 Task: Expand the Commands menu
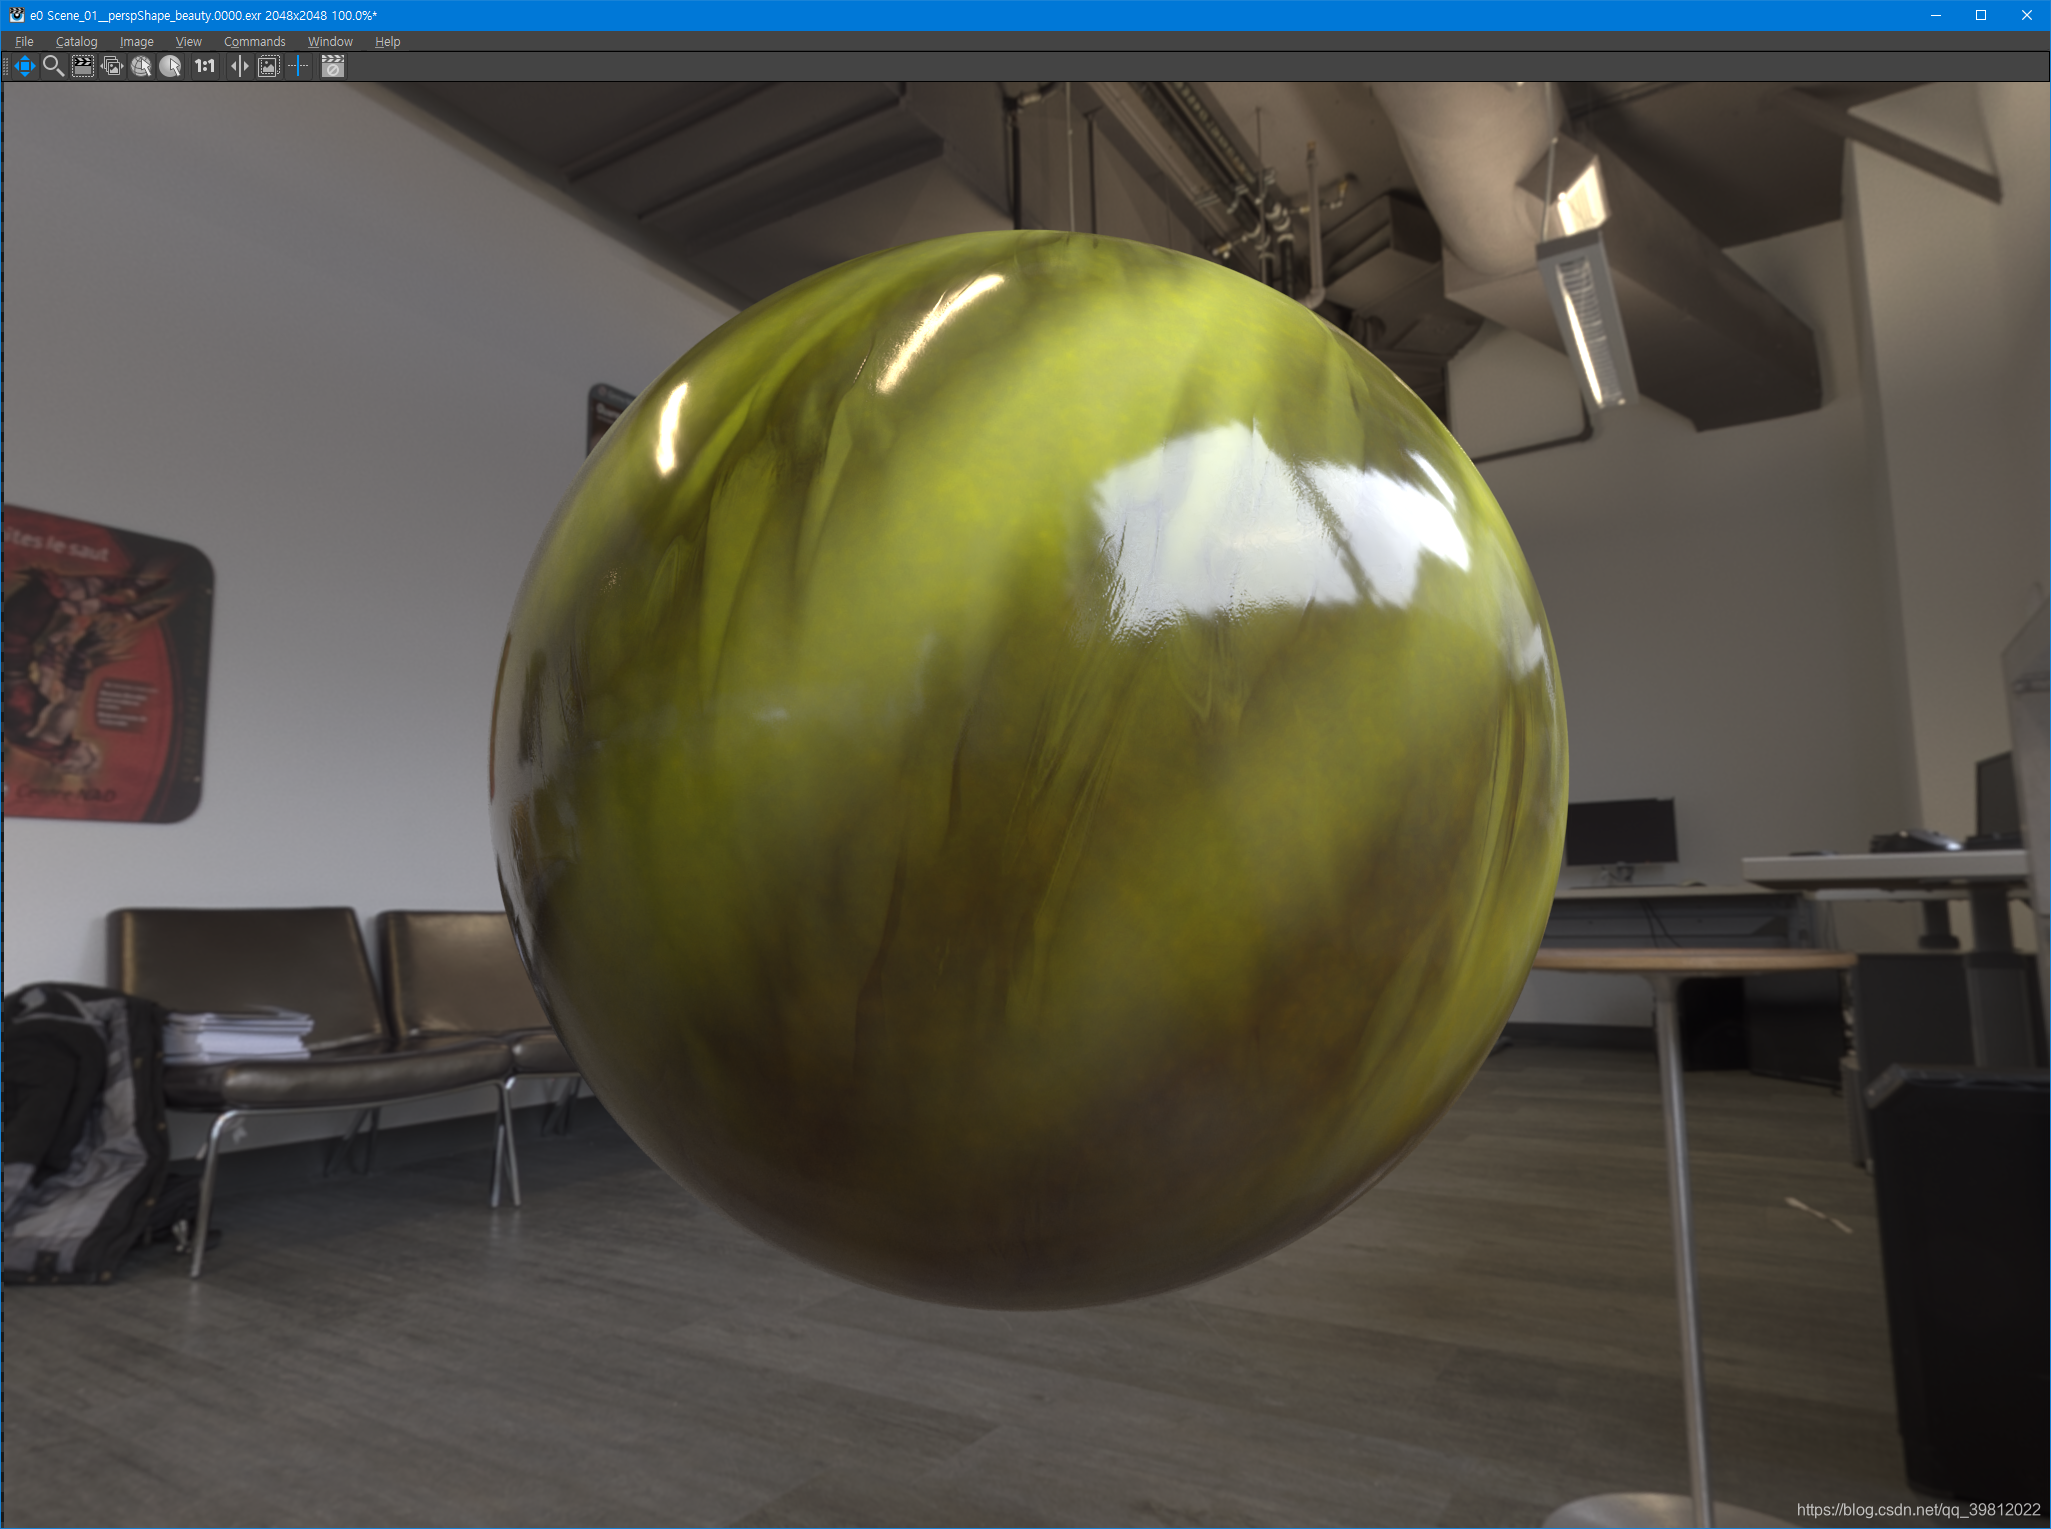[254, 41]
